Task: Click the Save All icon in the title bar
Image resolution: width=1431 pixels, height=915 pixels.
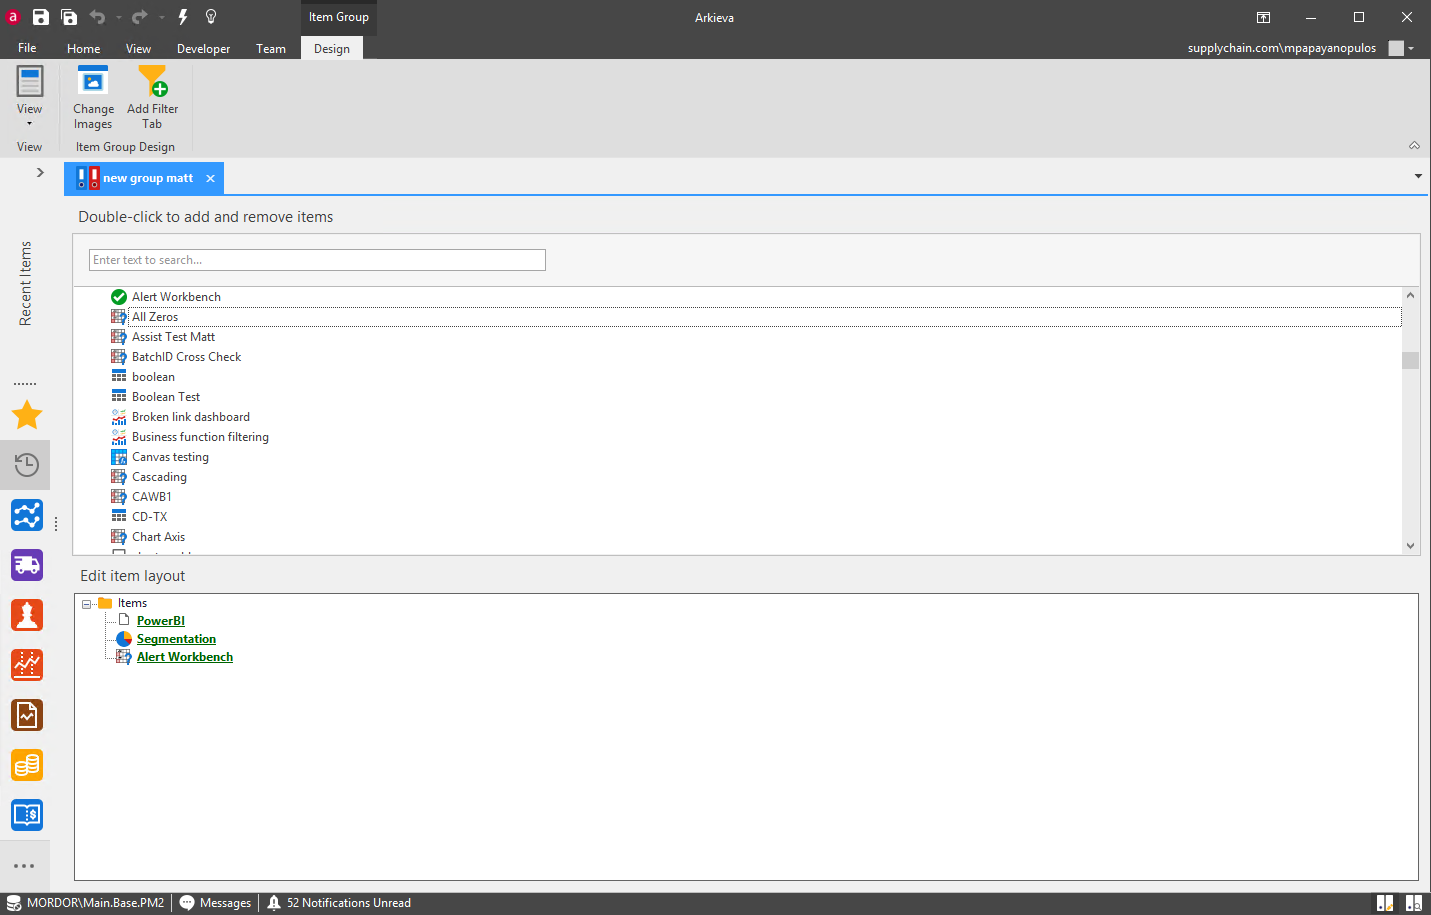Action: point(69,17)
